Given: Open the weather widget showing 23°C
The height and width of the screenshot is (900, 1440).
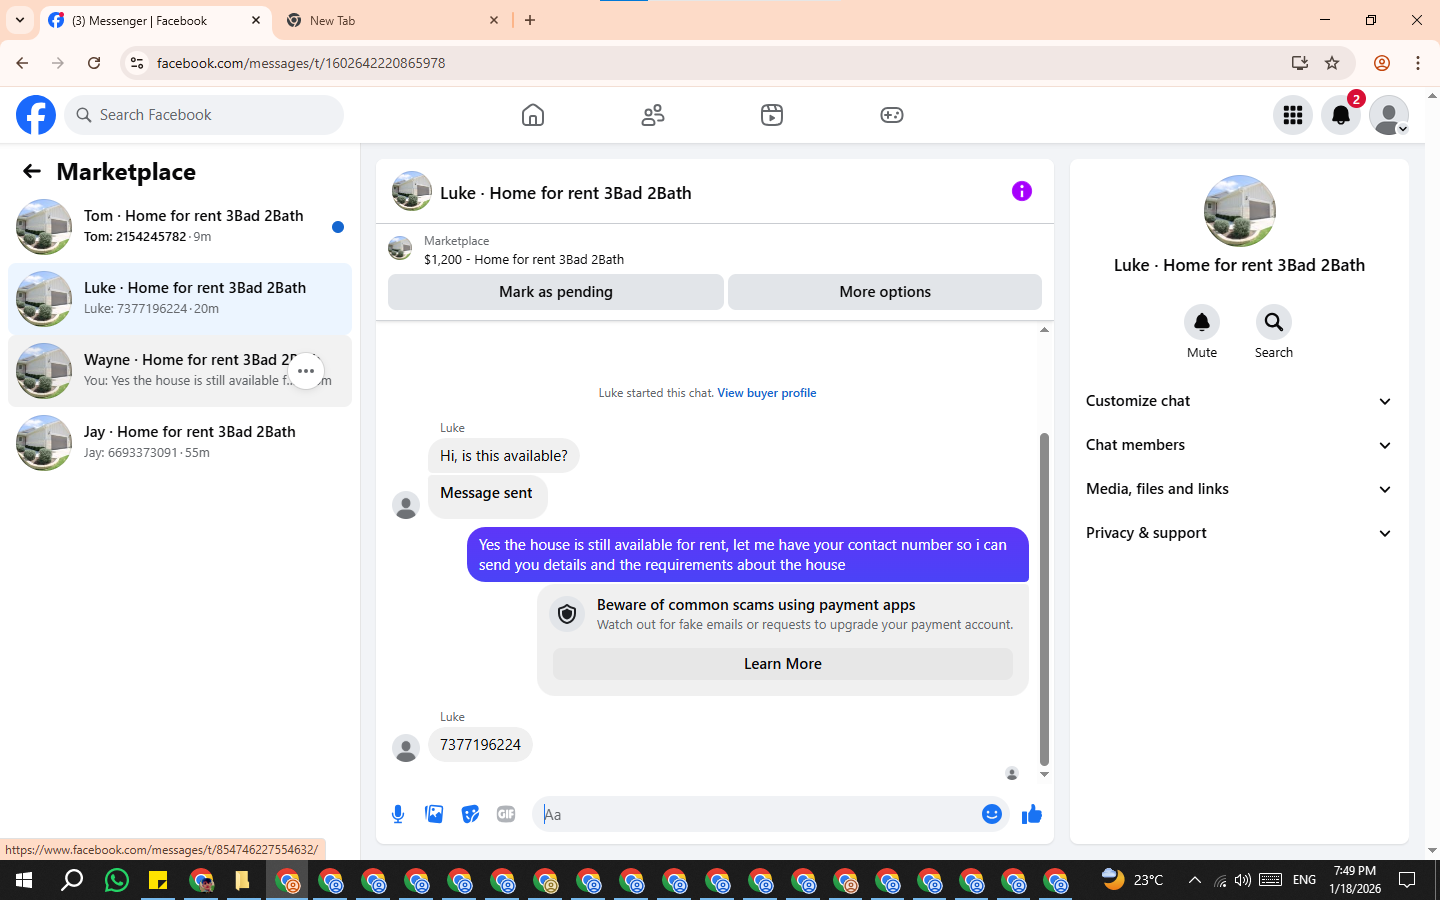Looking at the screenshot, I should pyautogui.click(x=1132, y=880).
